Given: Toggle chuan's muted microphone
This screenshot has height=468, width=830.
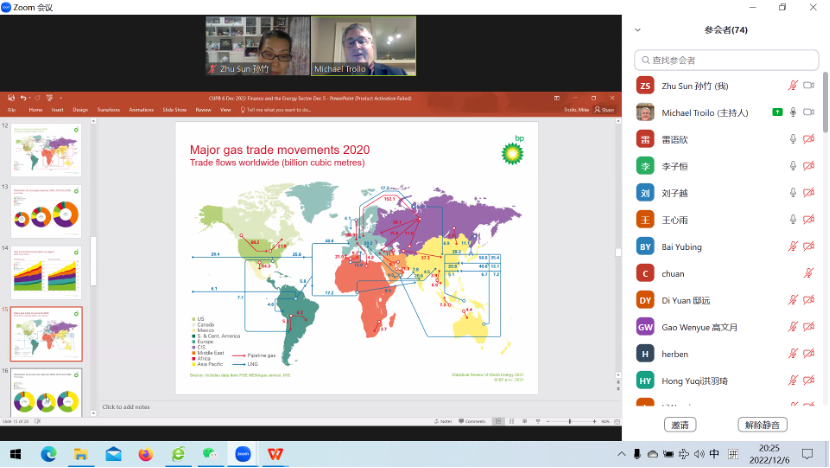Looking at the screenshot, I should coord(809,273).
